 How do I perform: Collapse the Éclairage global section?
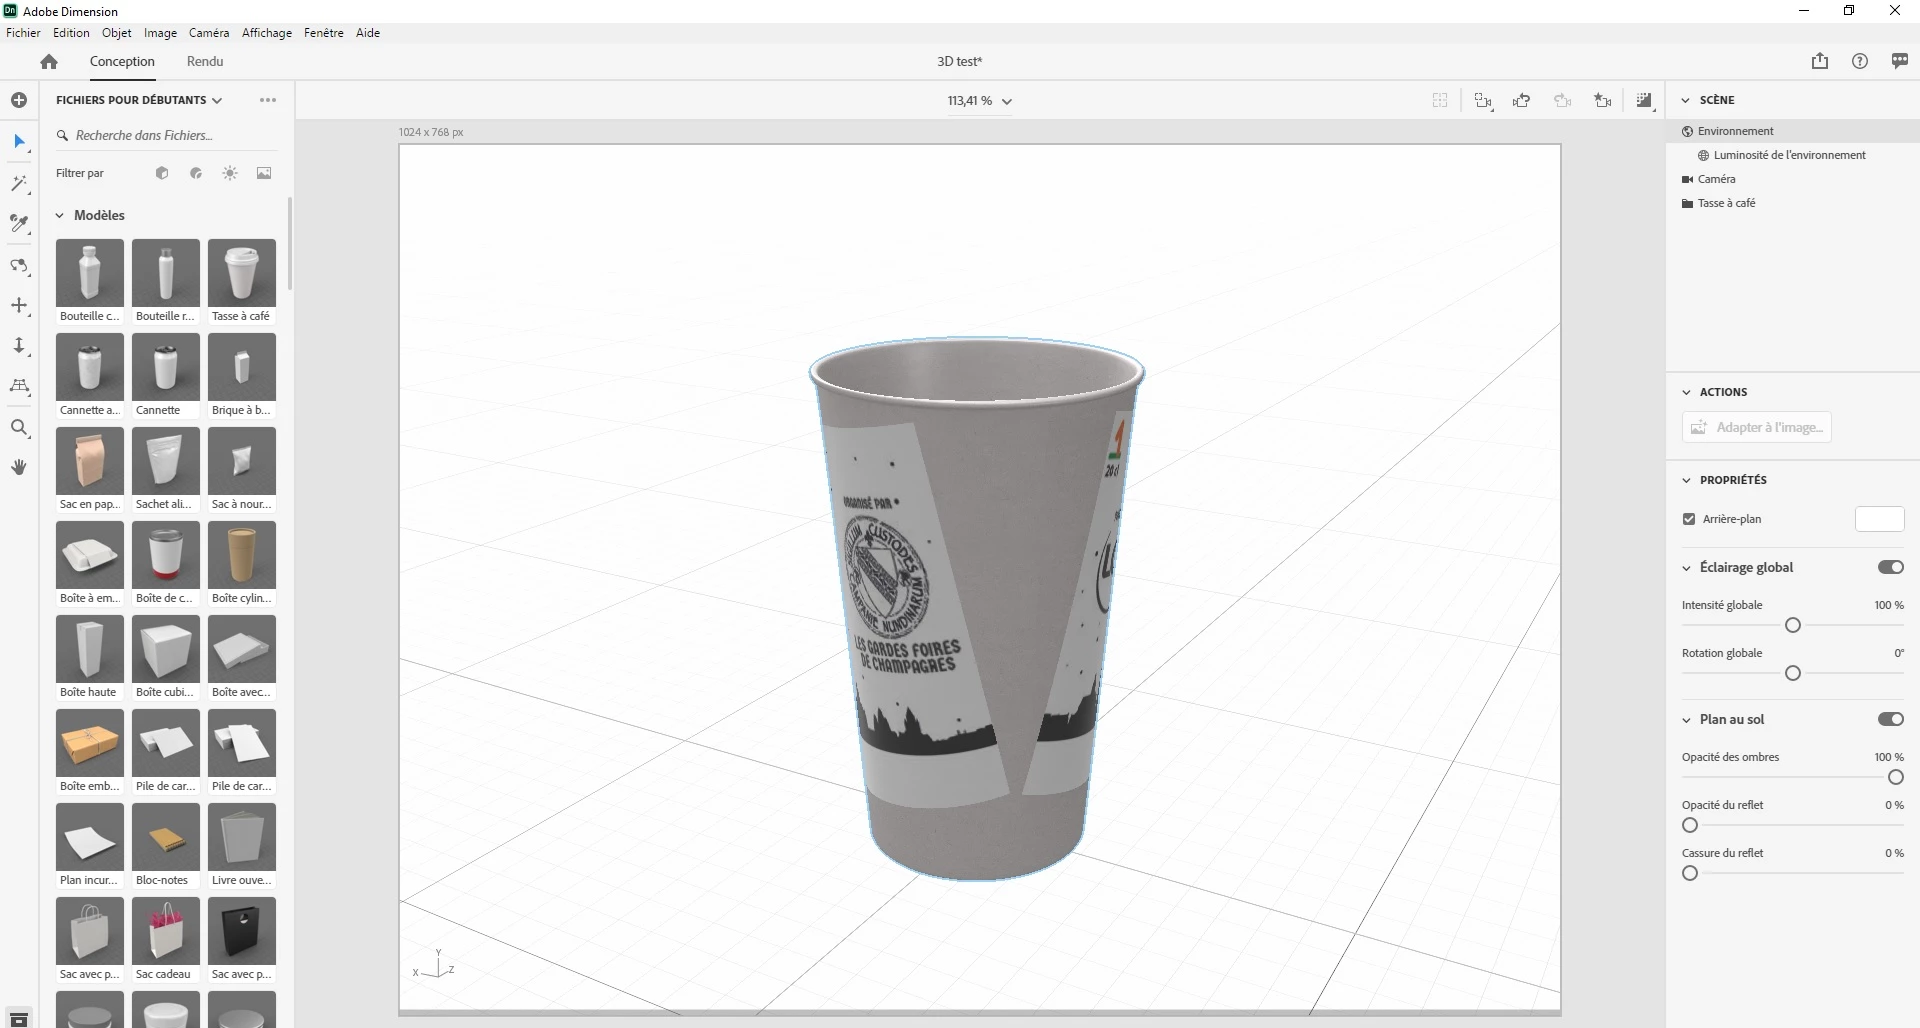(x=1686, y=568)
